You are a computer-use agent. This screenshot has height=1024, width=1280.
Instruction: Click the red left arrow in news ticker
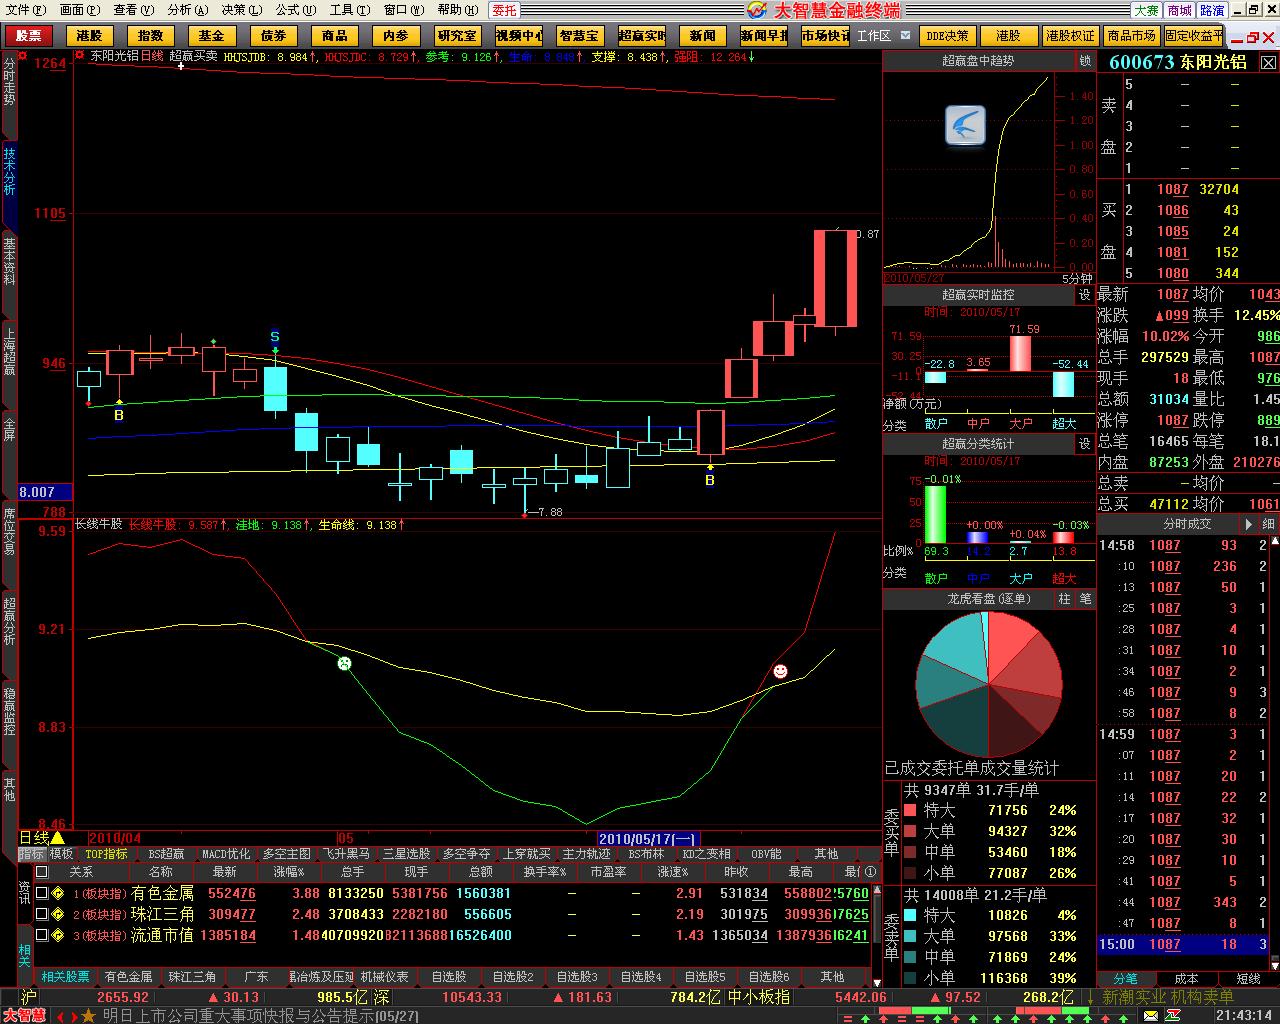tap(61, 1016)
